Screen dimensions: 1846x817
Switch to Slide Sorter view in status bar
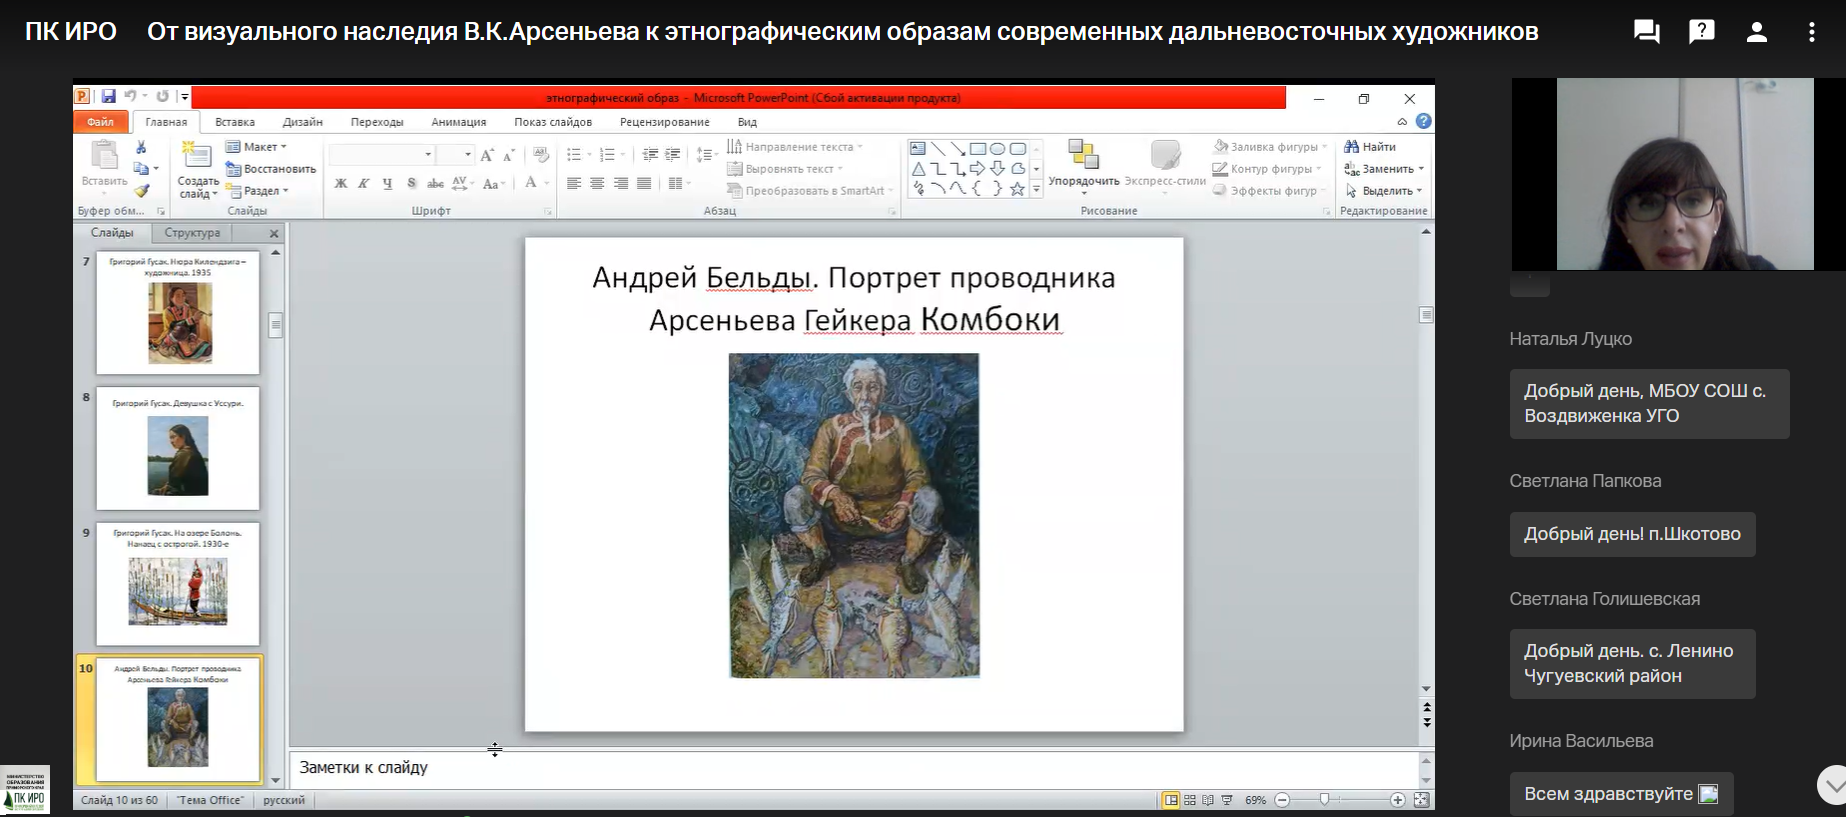tap(1190, 800)
